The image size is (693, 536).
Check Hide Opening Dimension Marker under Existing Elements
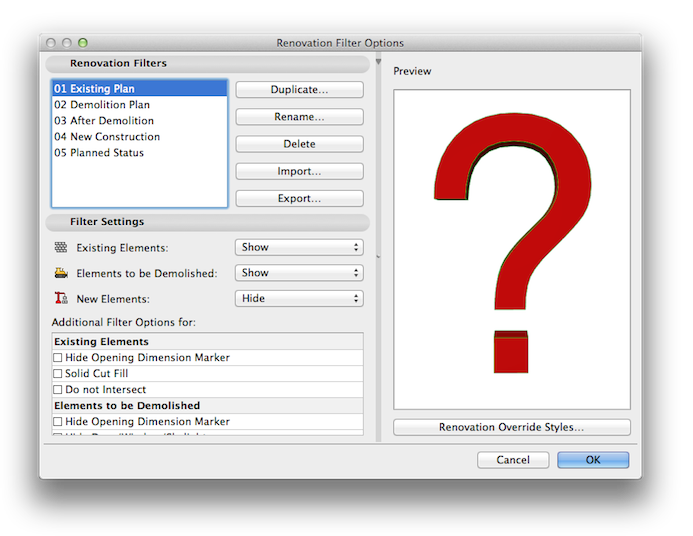57,357
